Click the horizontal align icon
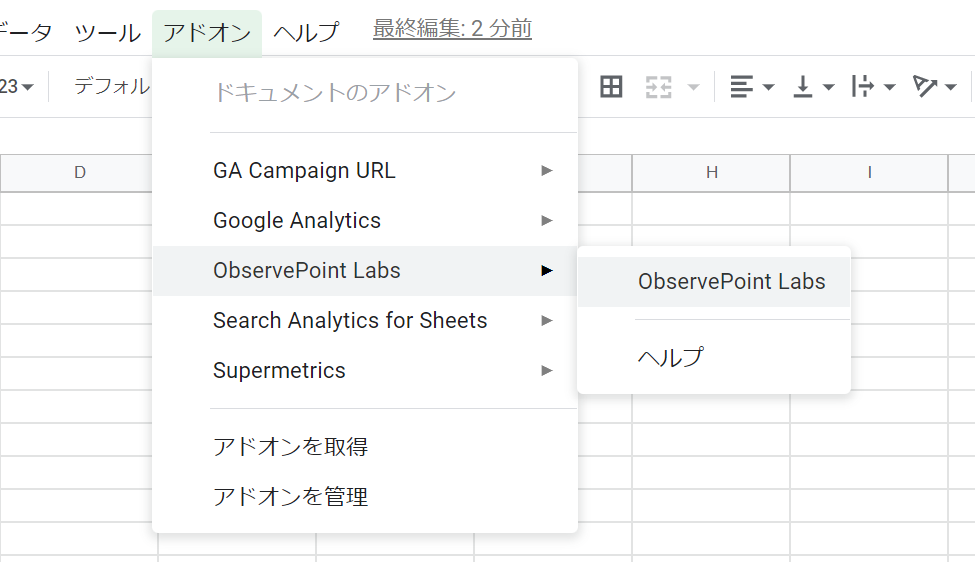This screenshot has height=562, width=975. tap(741, 86)
